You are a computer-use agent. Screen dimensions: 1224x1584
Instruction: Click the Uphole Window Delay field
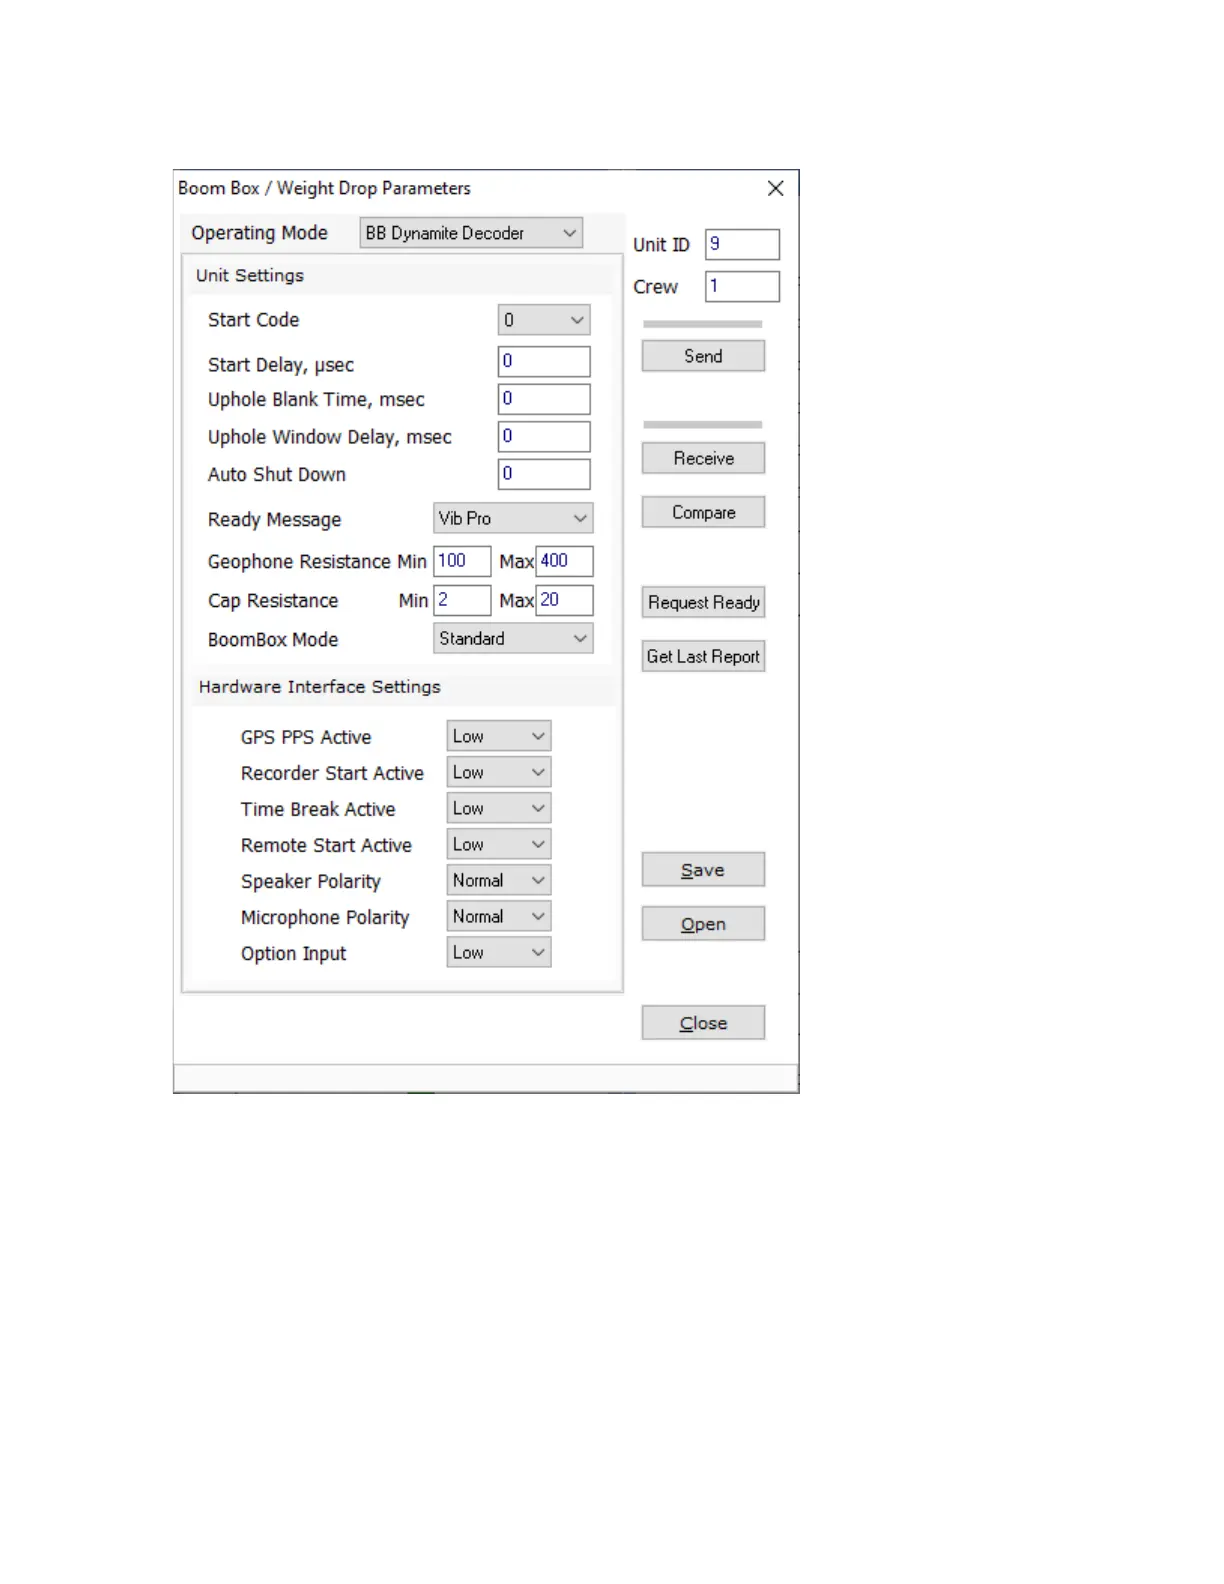pyautogui.click(x=544, y=436)
